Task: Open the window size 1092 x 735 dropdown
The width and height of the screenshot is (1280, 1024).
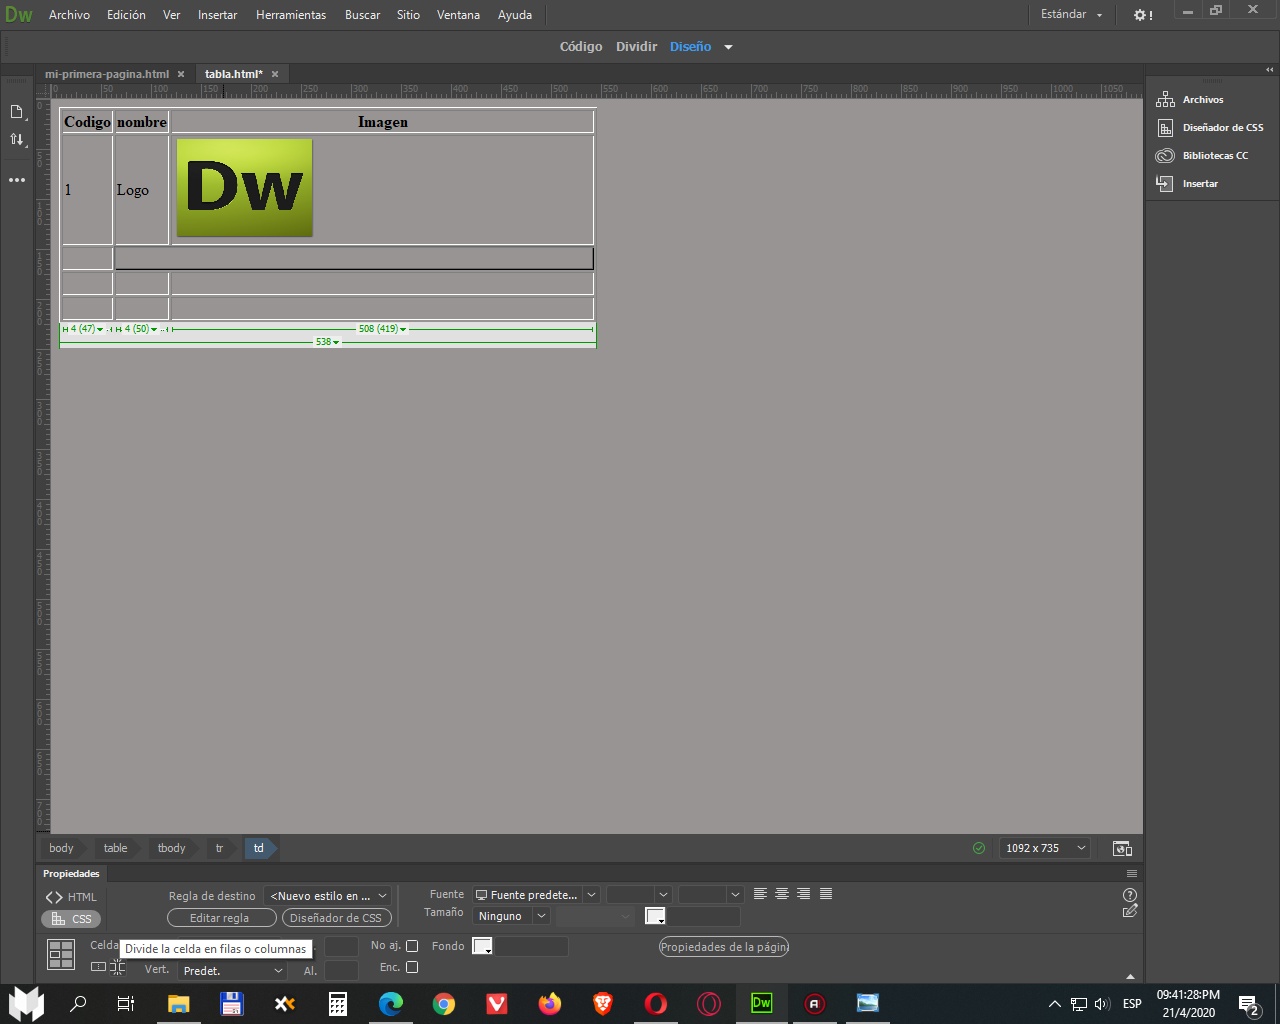Action: 1045,848
